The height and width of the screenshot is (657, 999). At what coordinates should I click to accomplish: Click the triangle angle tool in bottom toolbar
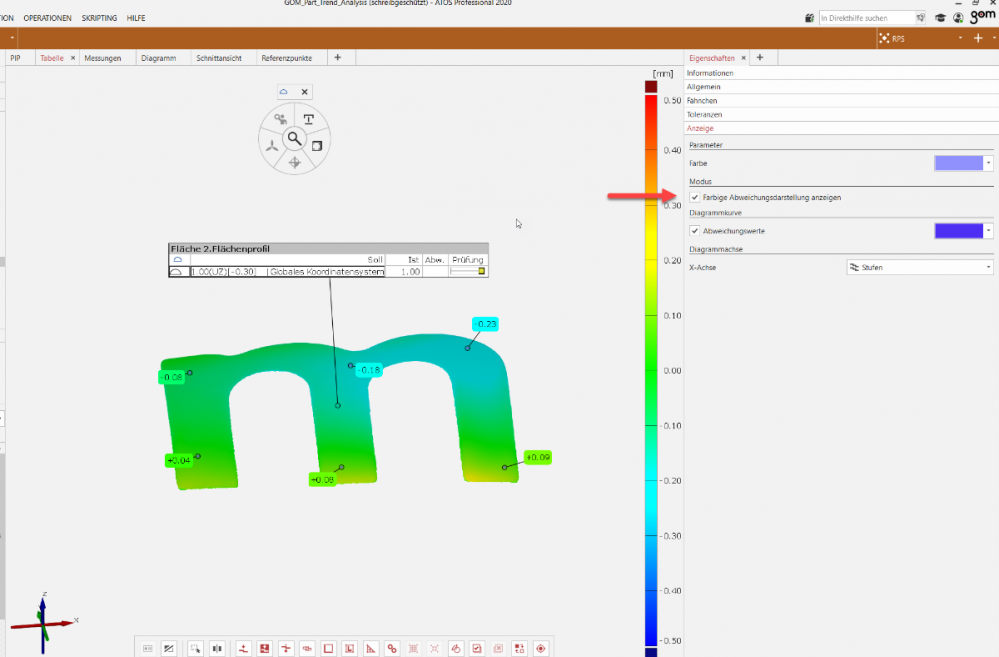(x=370, y=648)
